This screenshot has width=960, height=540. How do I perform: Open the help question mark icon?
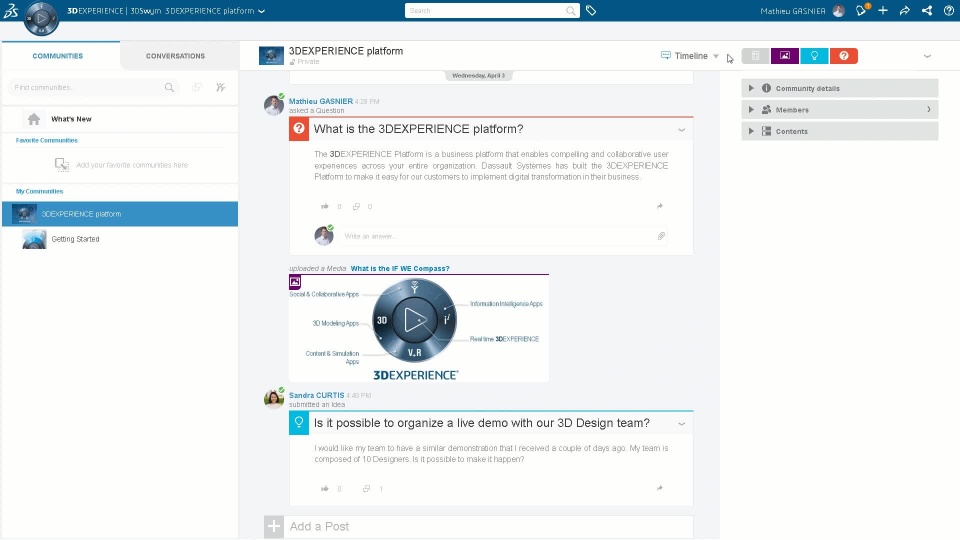click(x=948, y=10)
